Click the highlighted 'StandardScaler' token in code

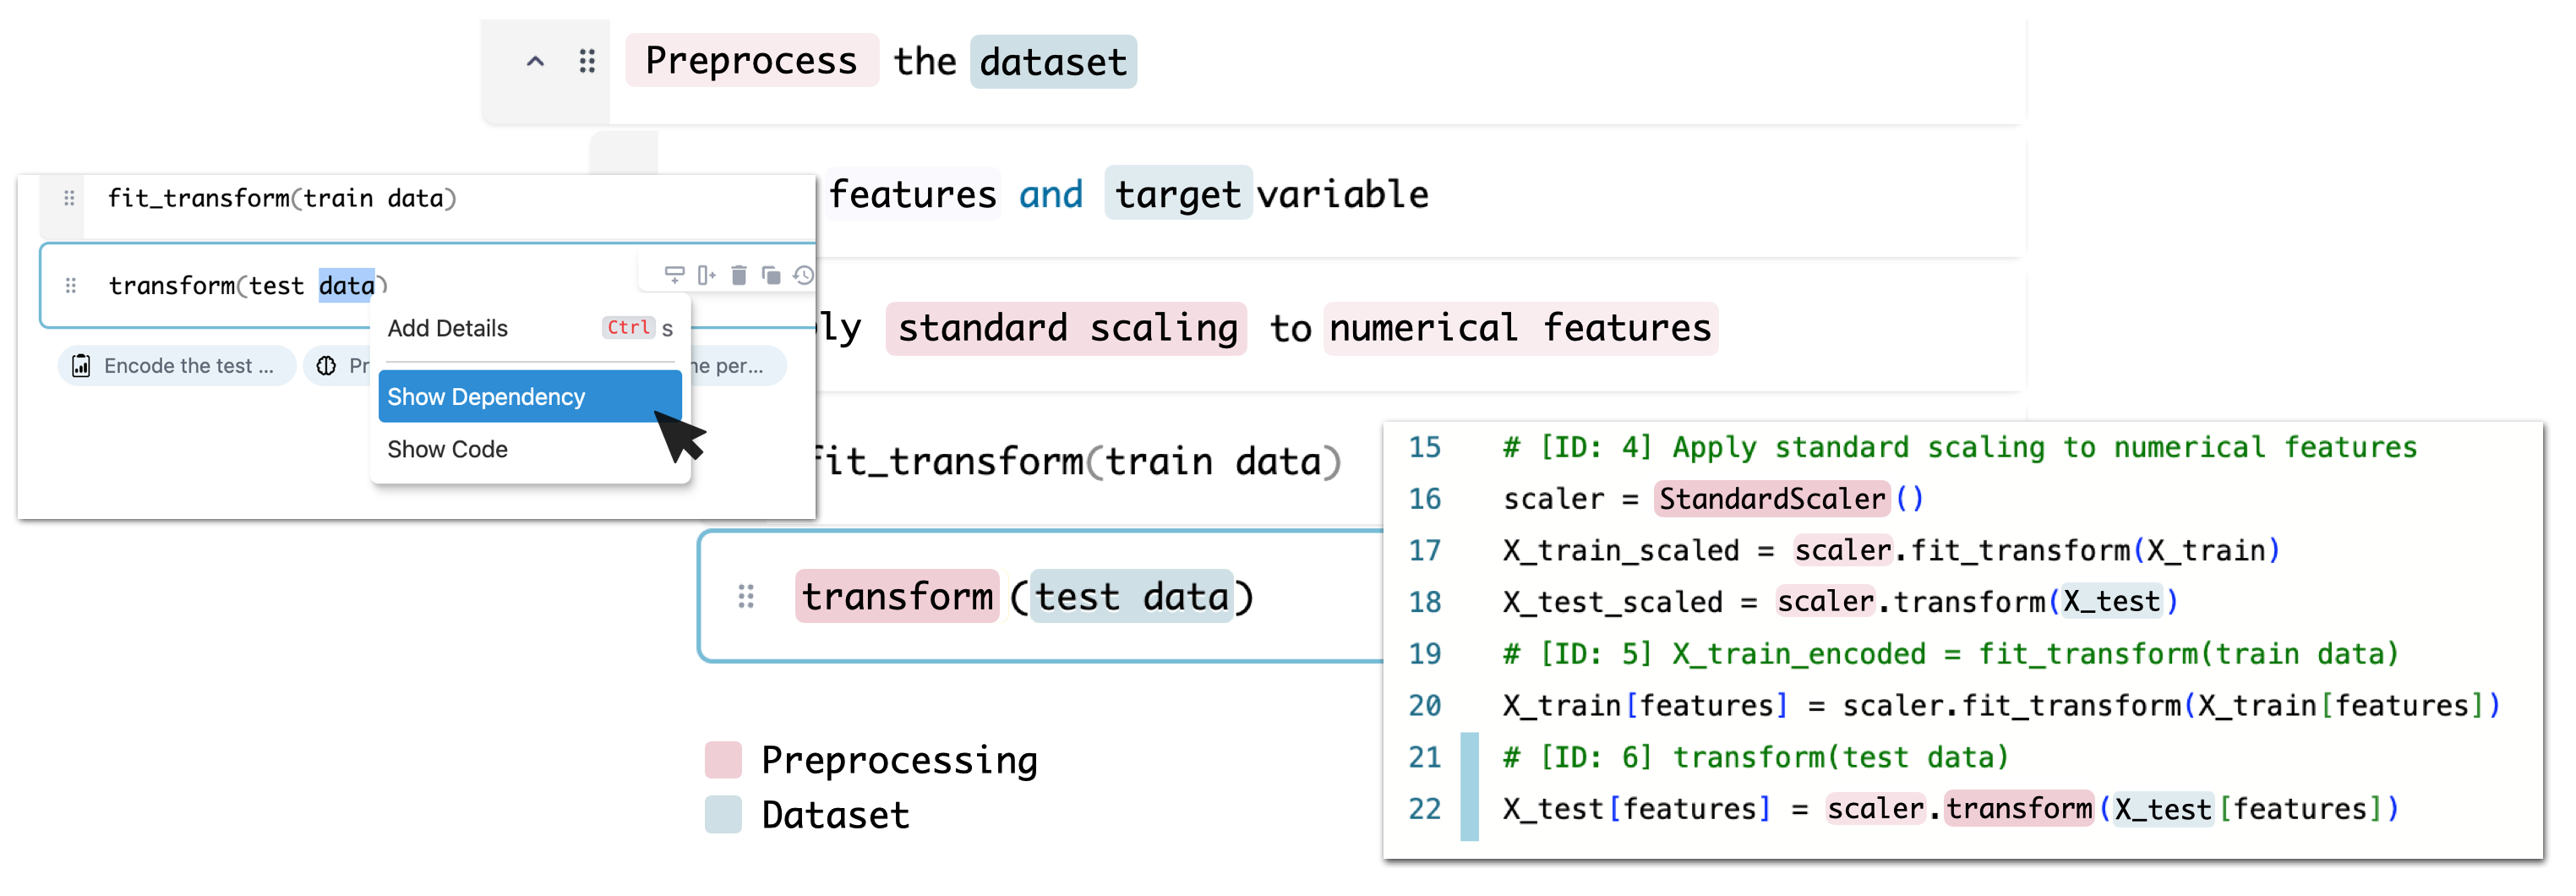1771,498
